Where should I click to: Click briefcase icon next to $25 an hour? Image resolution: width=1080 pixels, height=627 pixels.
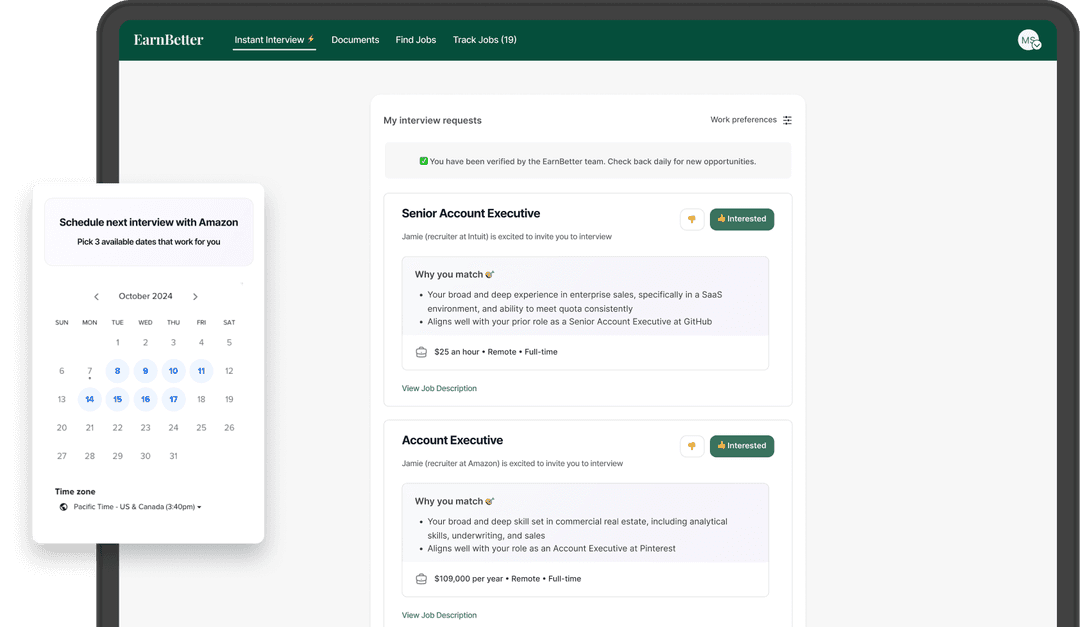click(x=421, y=352)
